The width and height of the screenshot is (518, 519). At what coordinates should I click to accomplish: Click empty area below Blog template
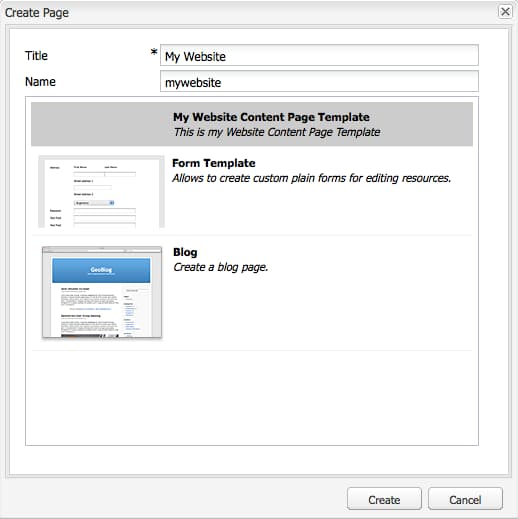pos(252,397)
